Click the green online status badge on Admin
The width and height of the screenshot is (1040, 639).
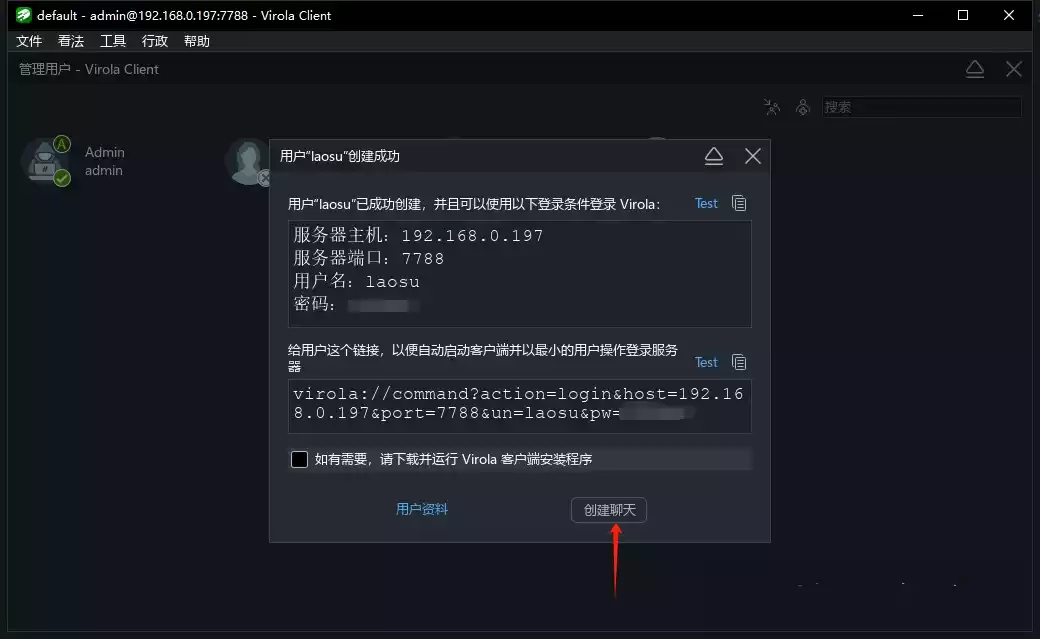(61, 178)
